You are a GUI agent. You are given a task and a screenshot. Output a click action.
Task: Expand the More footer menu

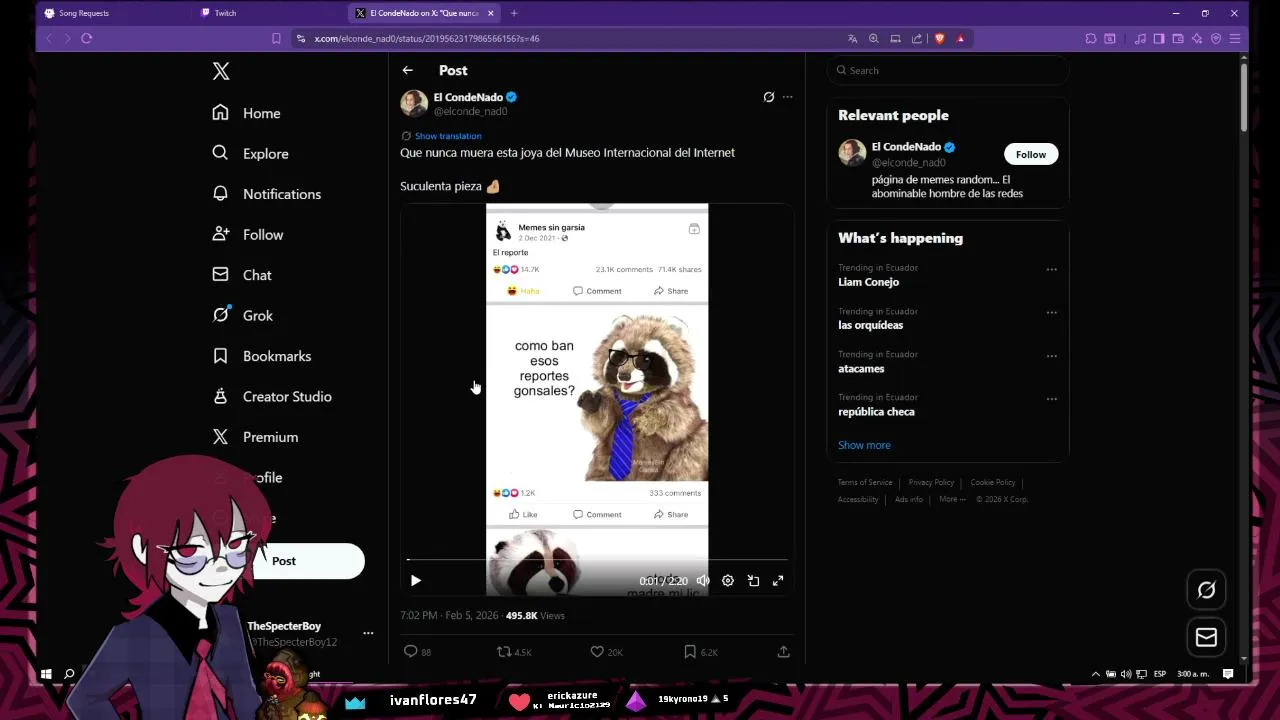tap(951, 499)
